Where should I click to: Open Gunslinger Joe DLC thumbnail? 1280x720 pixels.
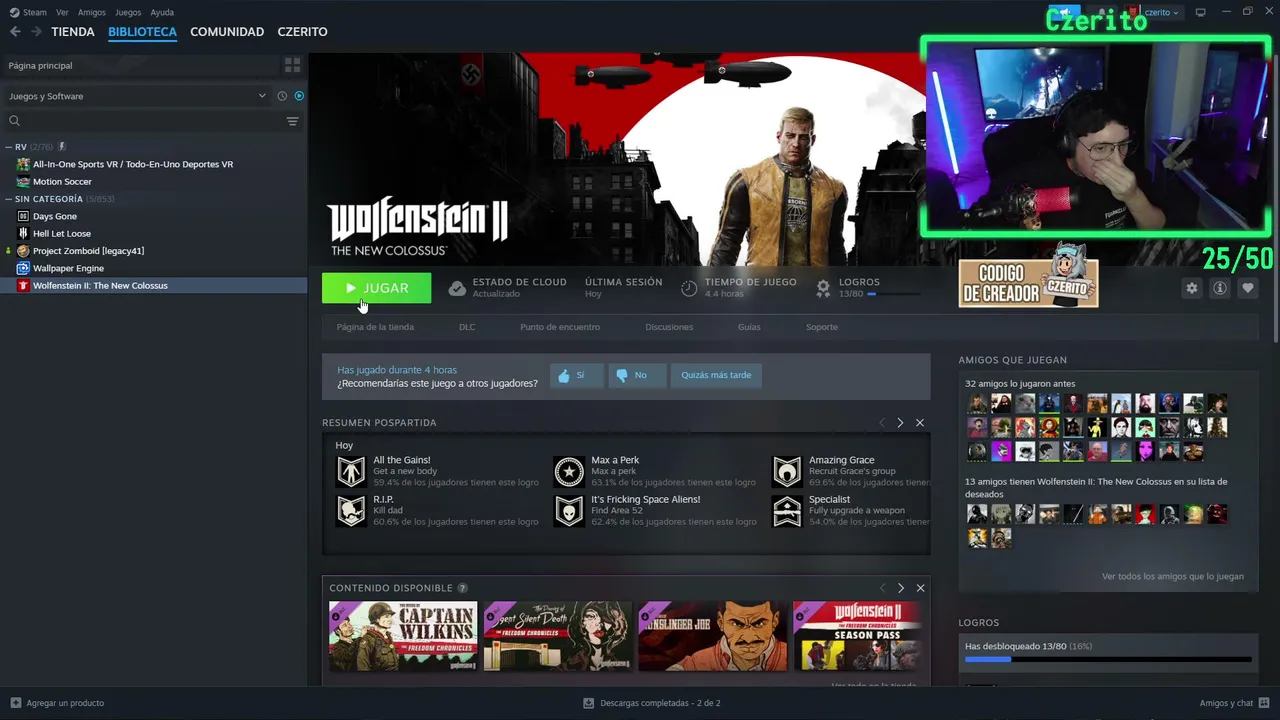tap(713, 636)
